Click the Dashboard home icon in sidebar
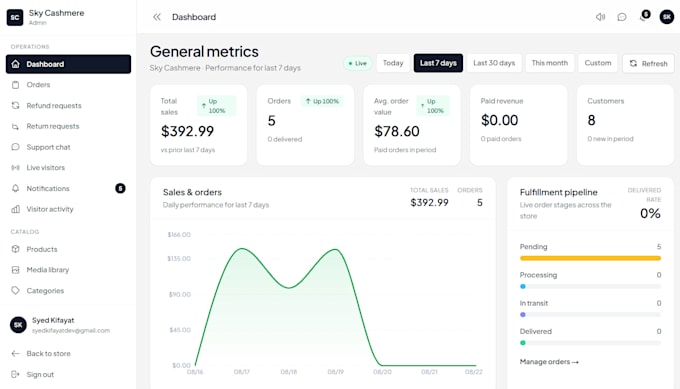 (x=16, y=64)
